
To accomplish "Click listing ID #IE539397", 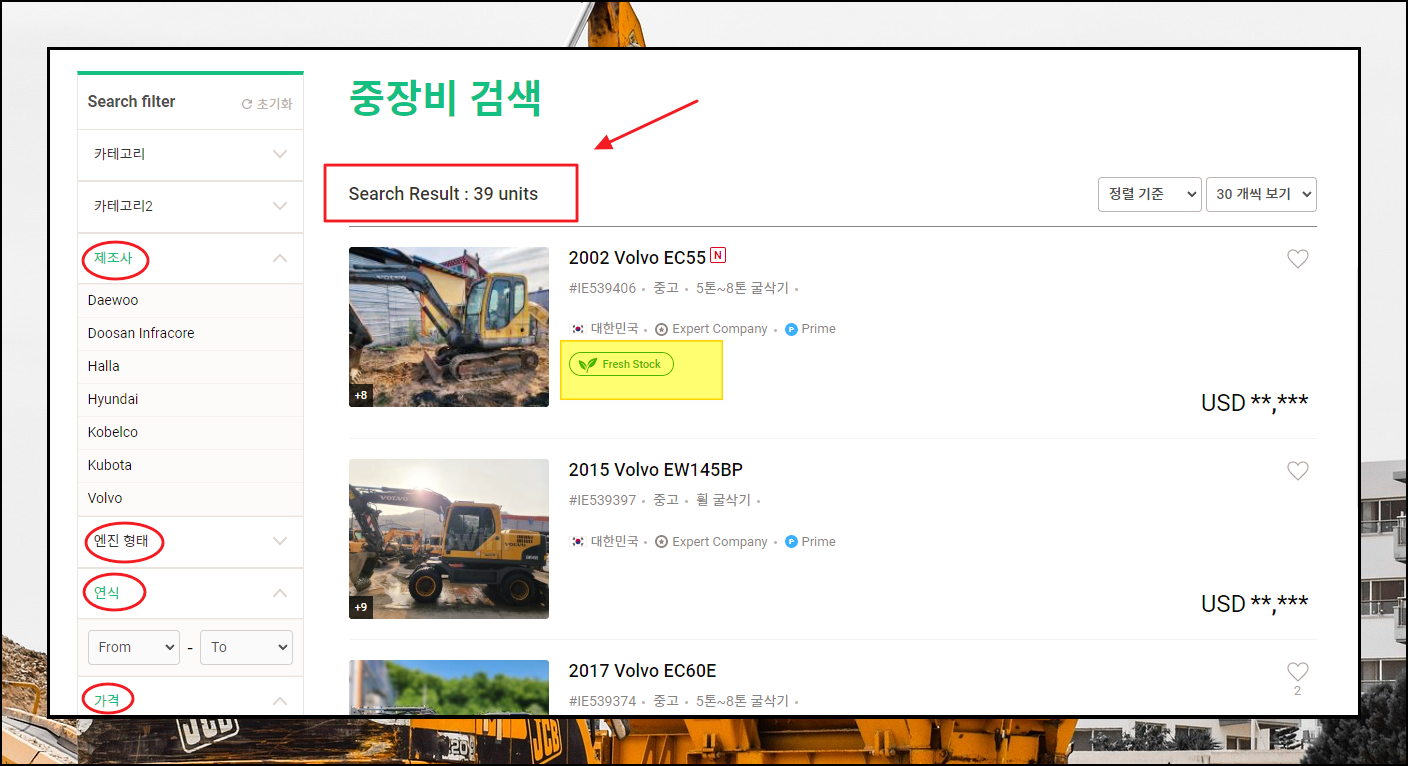I will 602,500.
